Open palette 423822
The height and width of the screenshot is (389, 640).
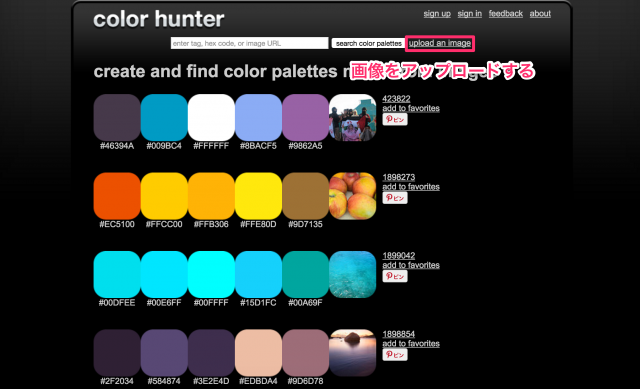pos(396,99)
